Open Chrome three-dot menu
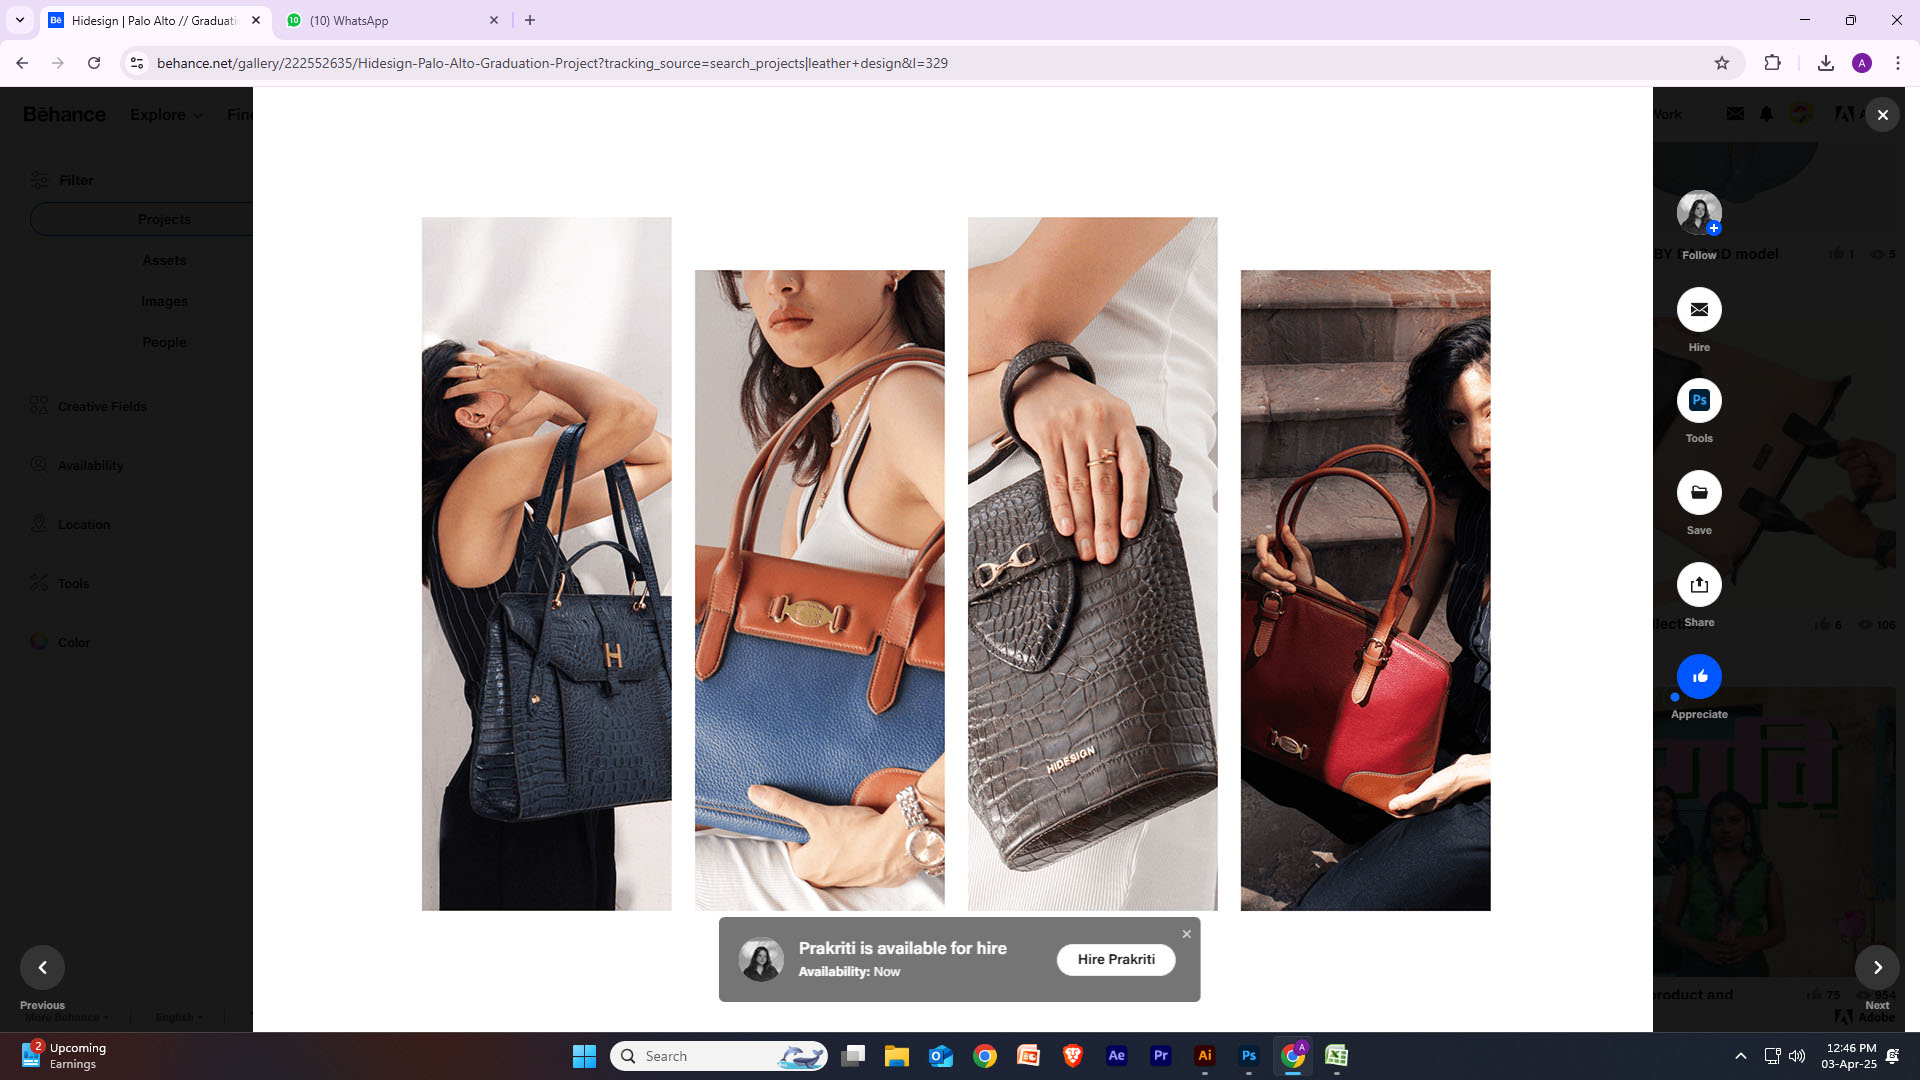Image resolution: width=1920 pixels, height=1080 pixels. (x=1897, y=63)
